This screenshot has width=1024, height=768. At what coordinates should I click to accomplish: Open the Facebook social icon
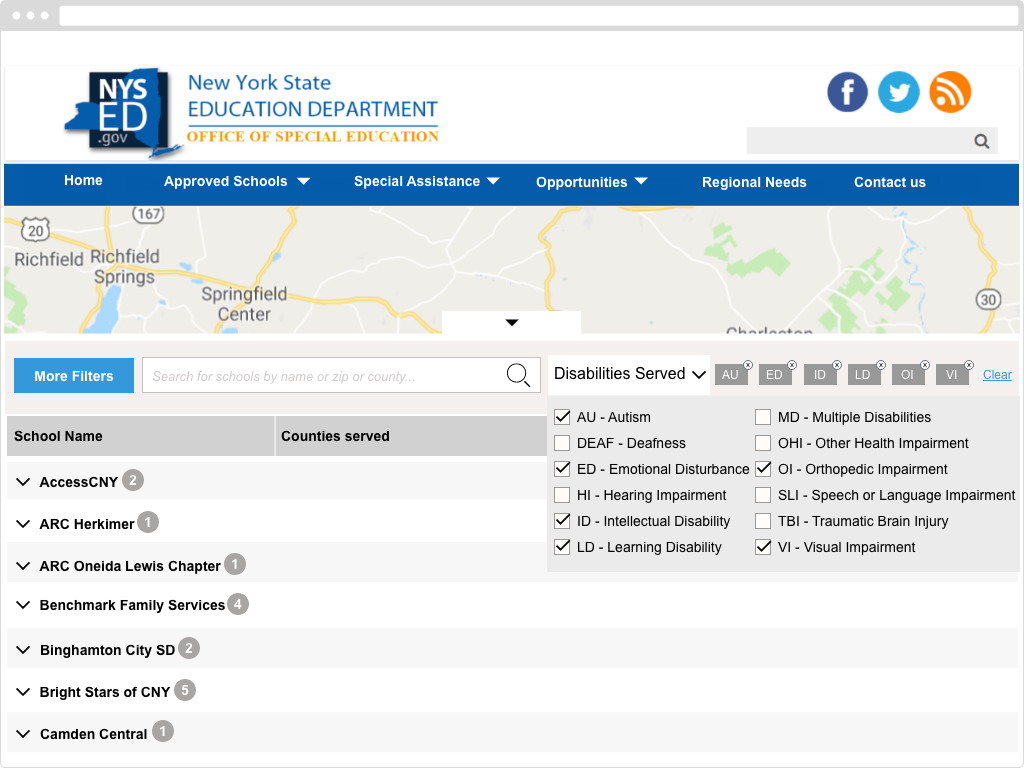click(x=847, y=92)
